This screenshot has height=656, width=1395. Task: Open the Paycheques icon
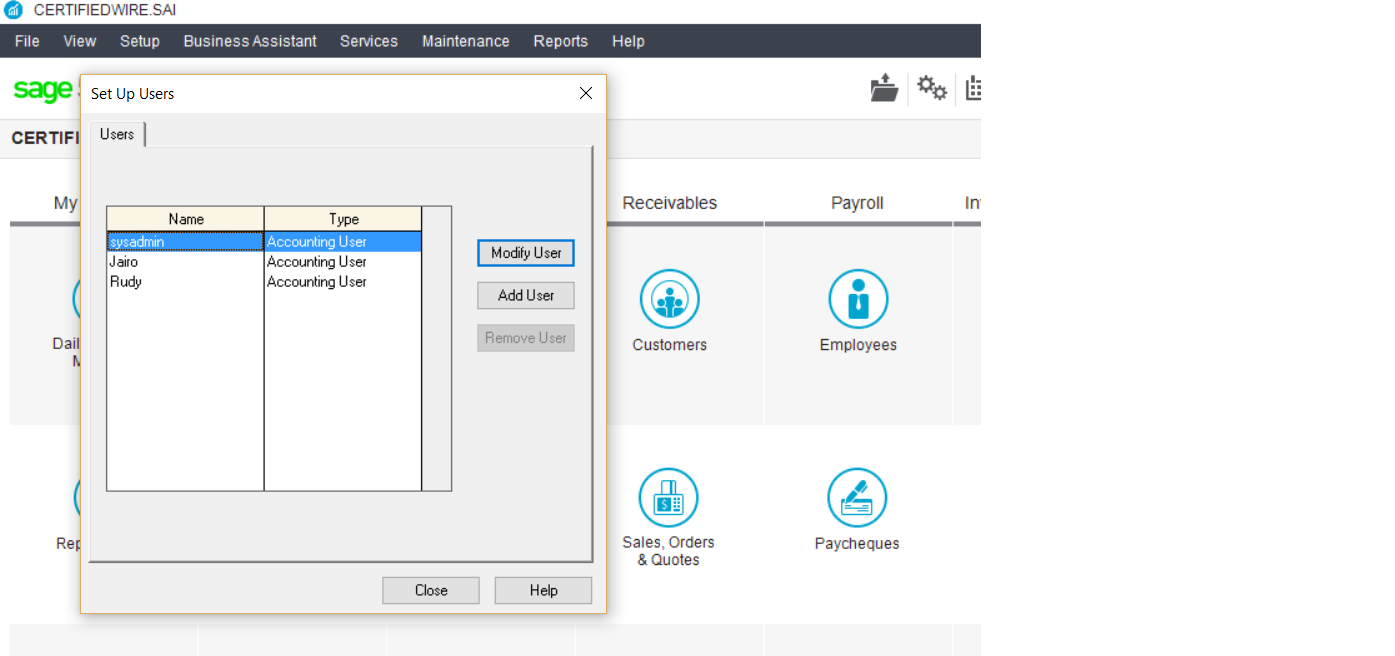[x=857, y=497]
